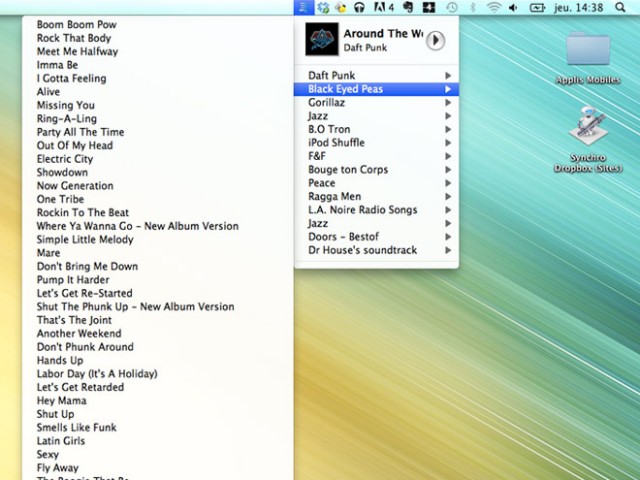Viewport: 640px width, 480px height.
Task: Play Now Generation
Action: [x=158, y=186]
